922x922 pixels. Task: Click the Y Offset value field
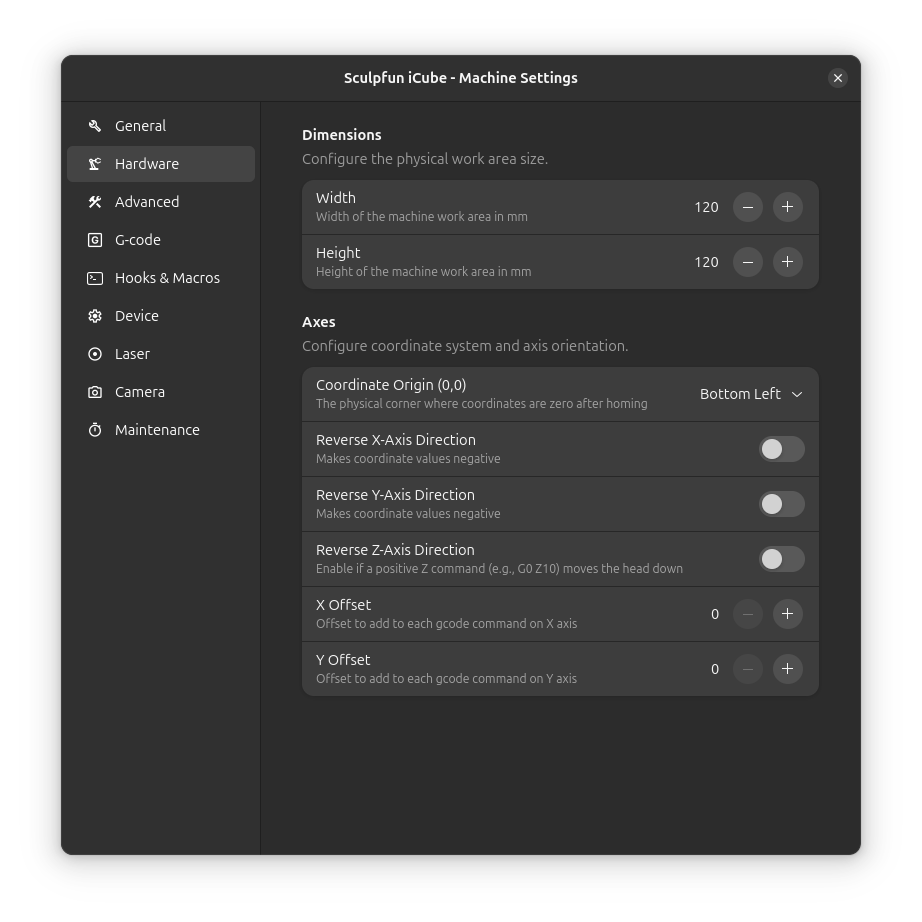(x=714, y=669)
